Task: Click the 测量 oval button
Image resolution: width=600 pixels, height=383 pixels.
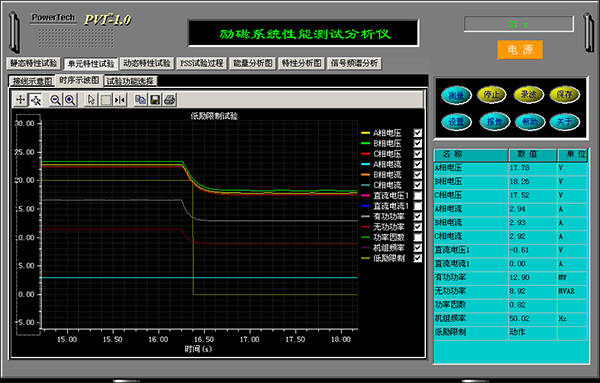Action: 456,95
